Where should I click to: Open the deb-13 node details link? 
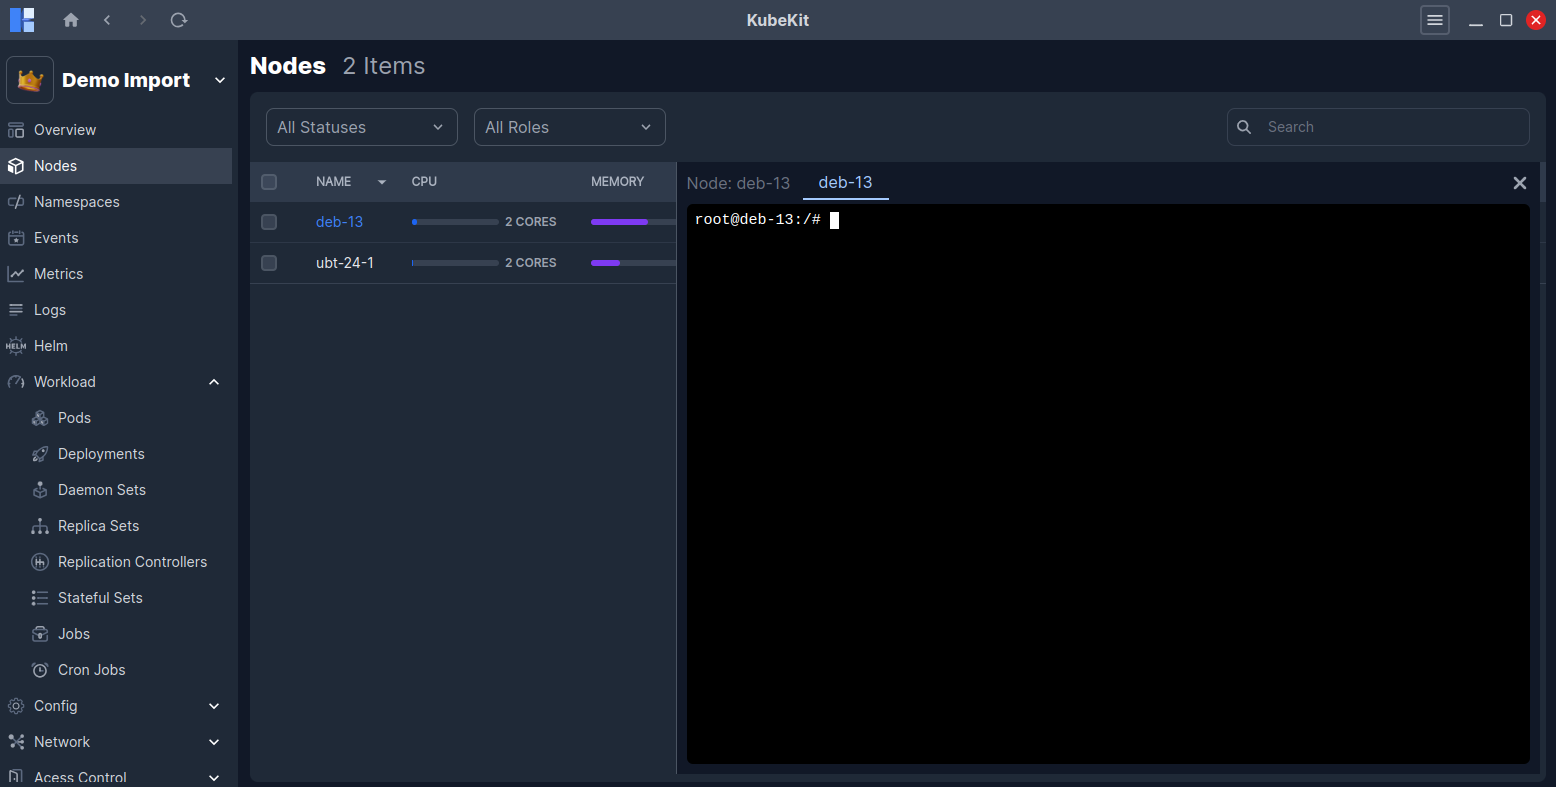pyautogui.click(x=339, y=221)
